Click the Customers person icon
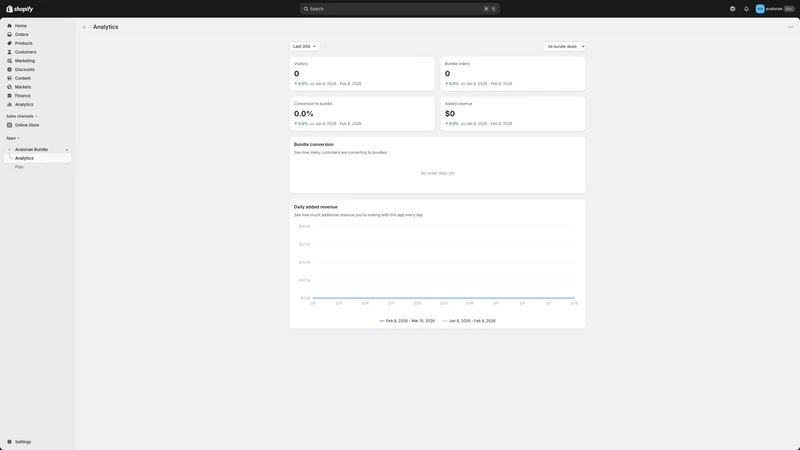The height and width of the screenshot is (450, 800). 9,52
